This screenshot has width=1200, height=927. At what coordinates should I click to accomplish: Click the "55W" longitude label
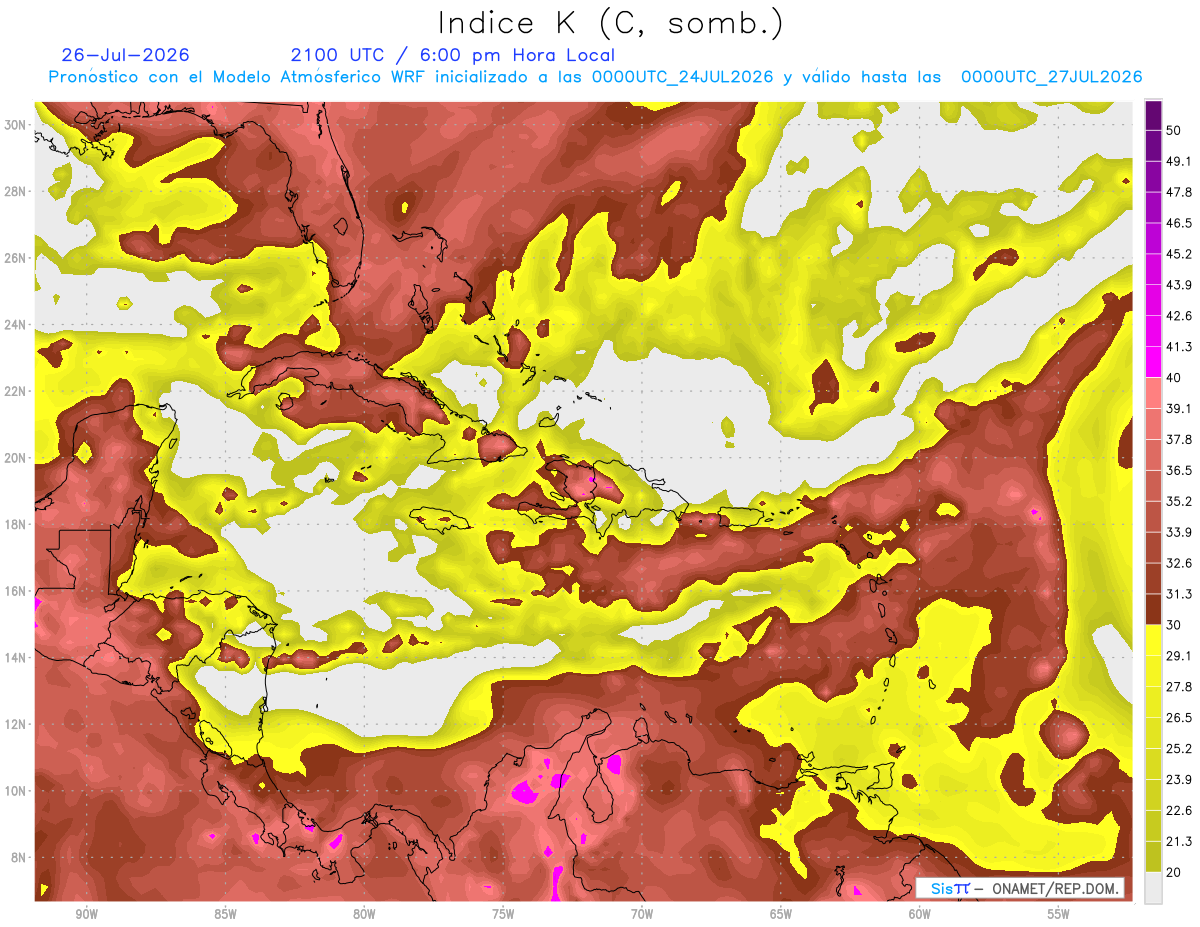coord(1059,915)
